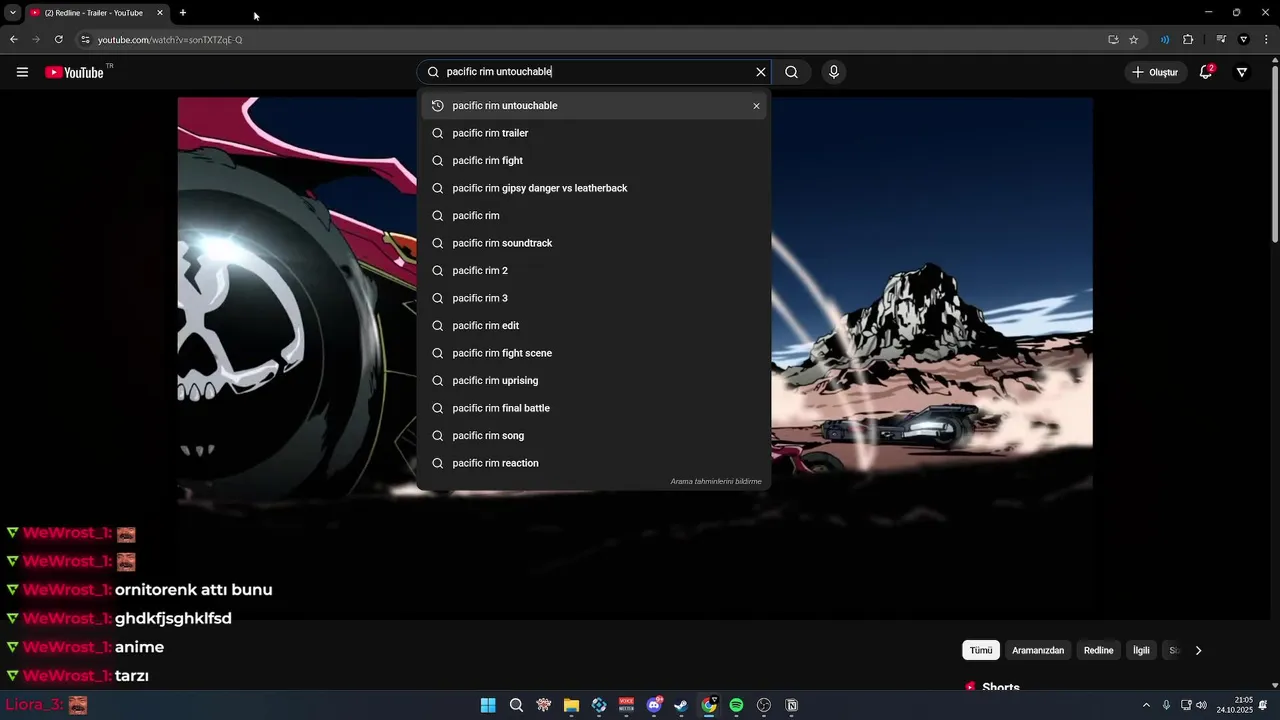Select the Redline filter chip
Screen dimensions: 1280x720
point(1098,650)
